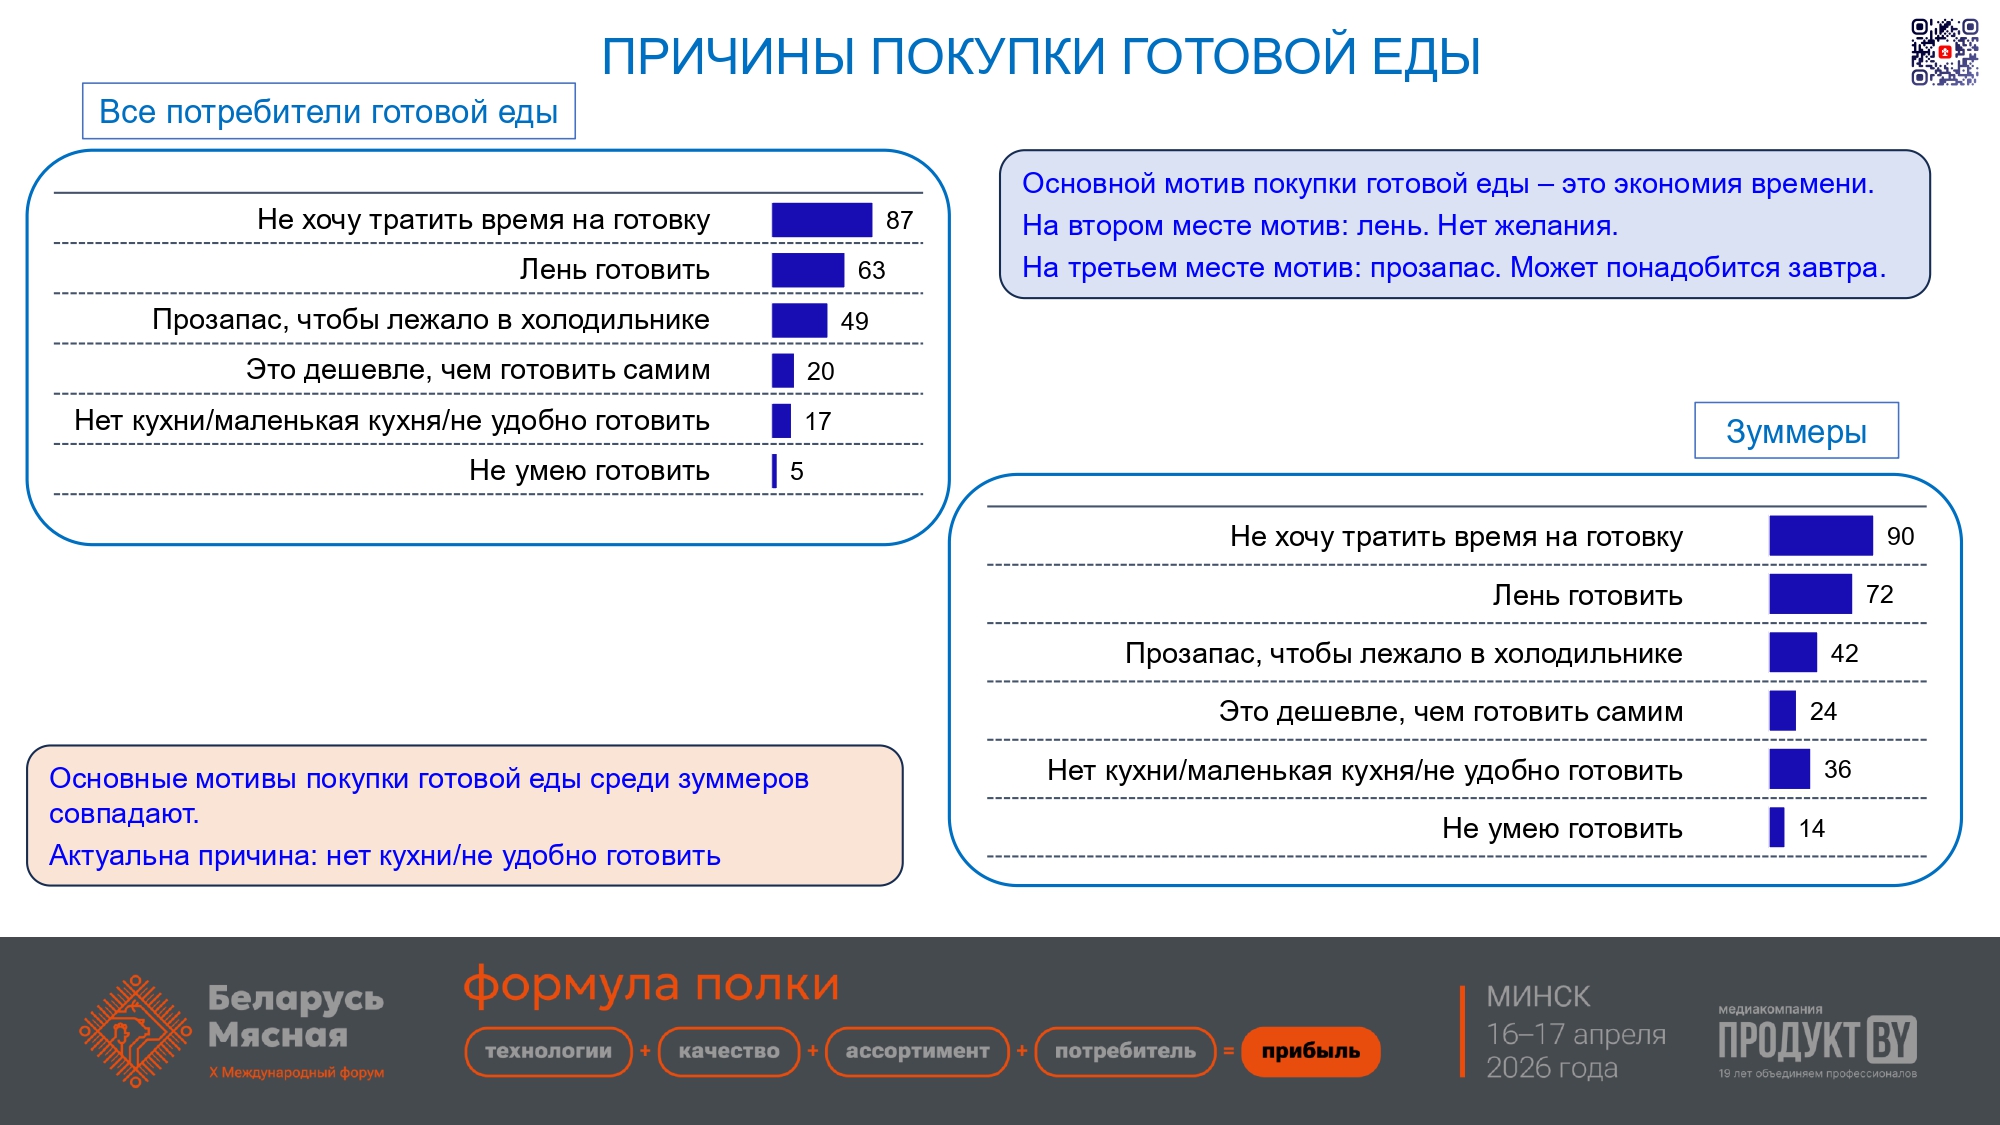
Task: Click the 'качество' pill in the footer
Action: (x=729, y=1051)
